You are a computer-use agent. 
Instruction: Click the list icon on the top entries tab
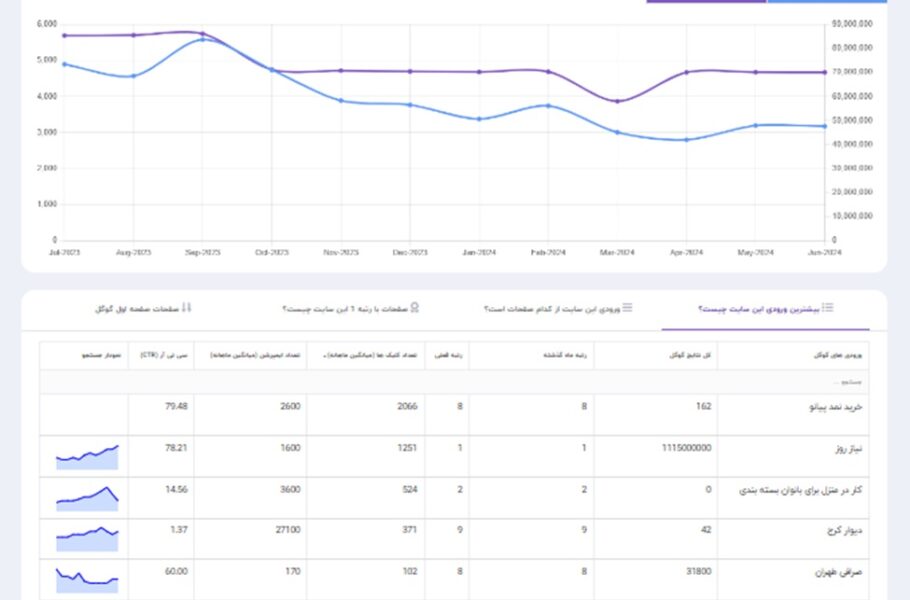click(828, 308)
